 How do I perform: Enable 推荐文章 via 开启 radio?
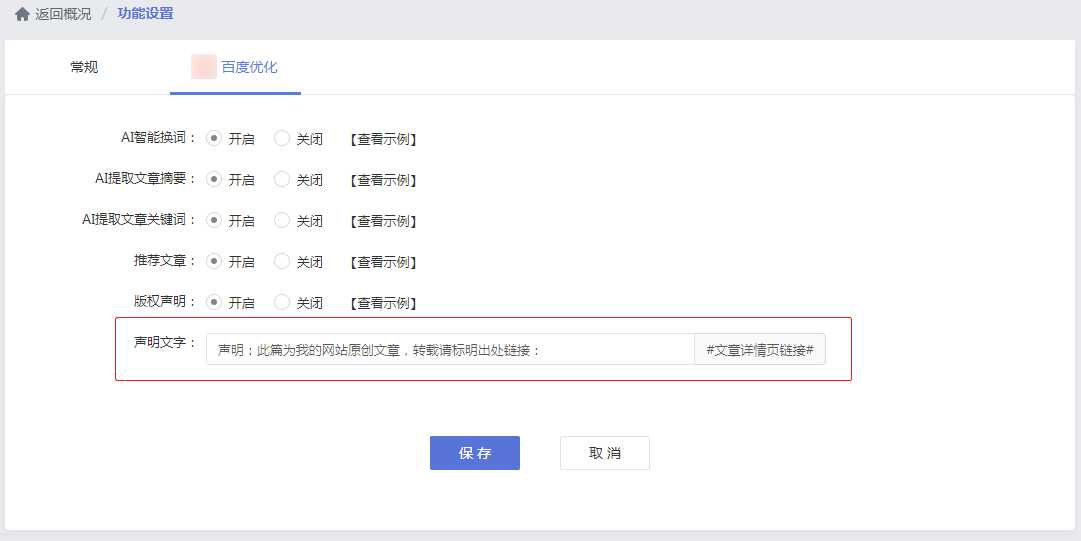(x=214, y=261)
